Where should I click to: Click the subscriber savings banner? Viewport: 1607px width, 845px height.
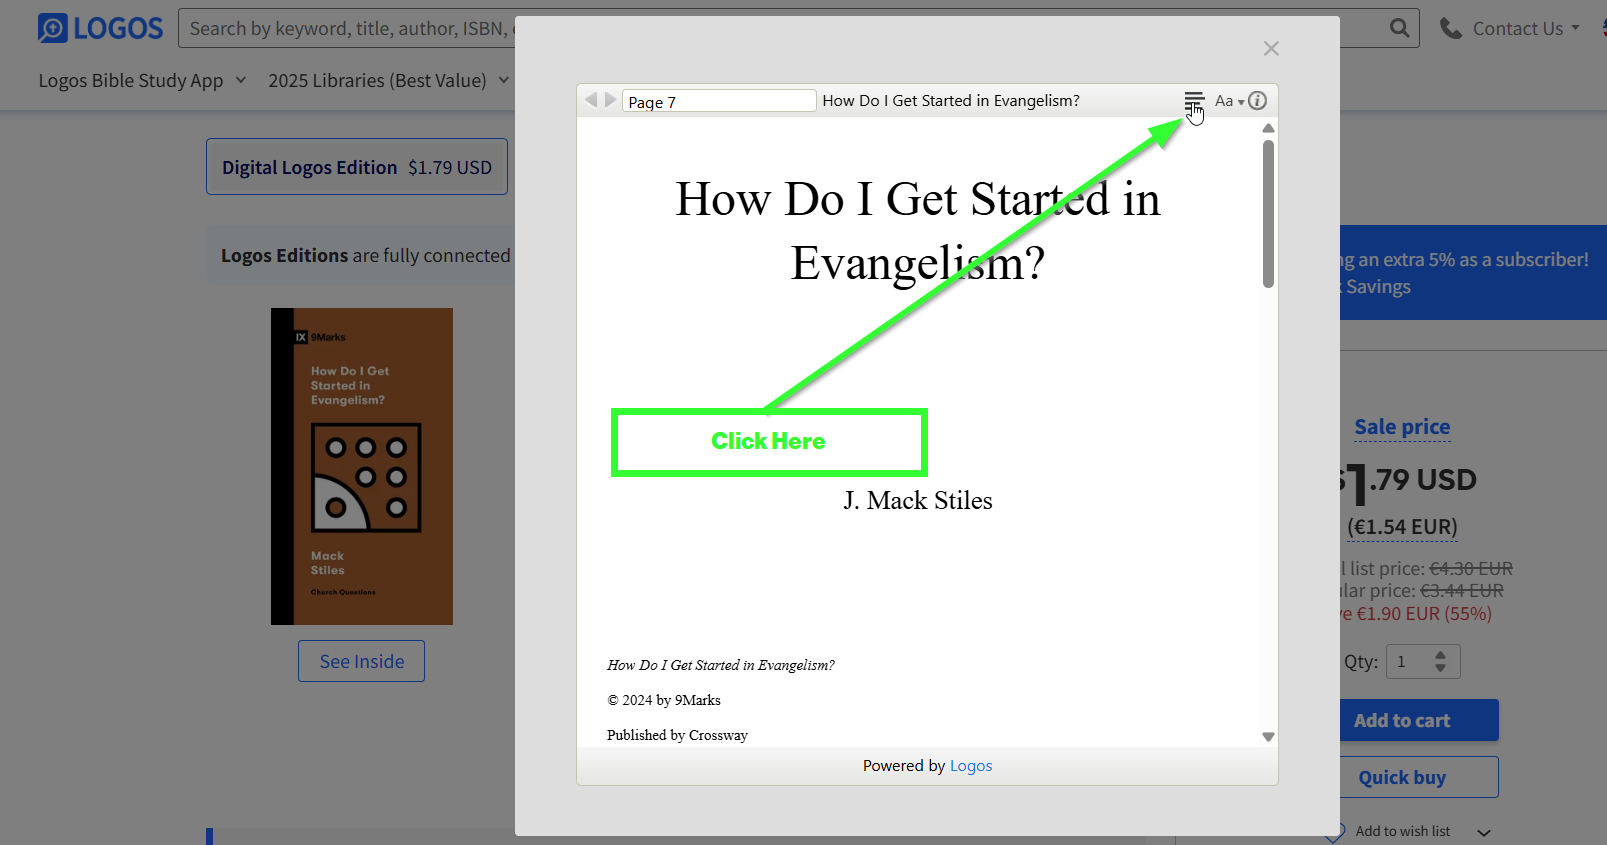(1473, 273)
